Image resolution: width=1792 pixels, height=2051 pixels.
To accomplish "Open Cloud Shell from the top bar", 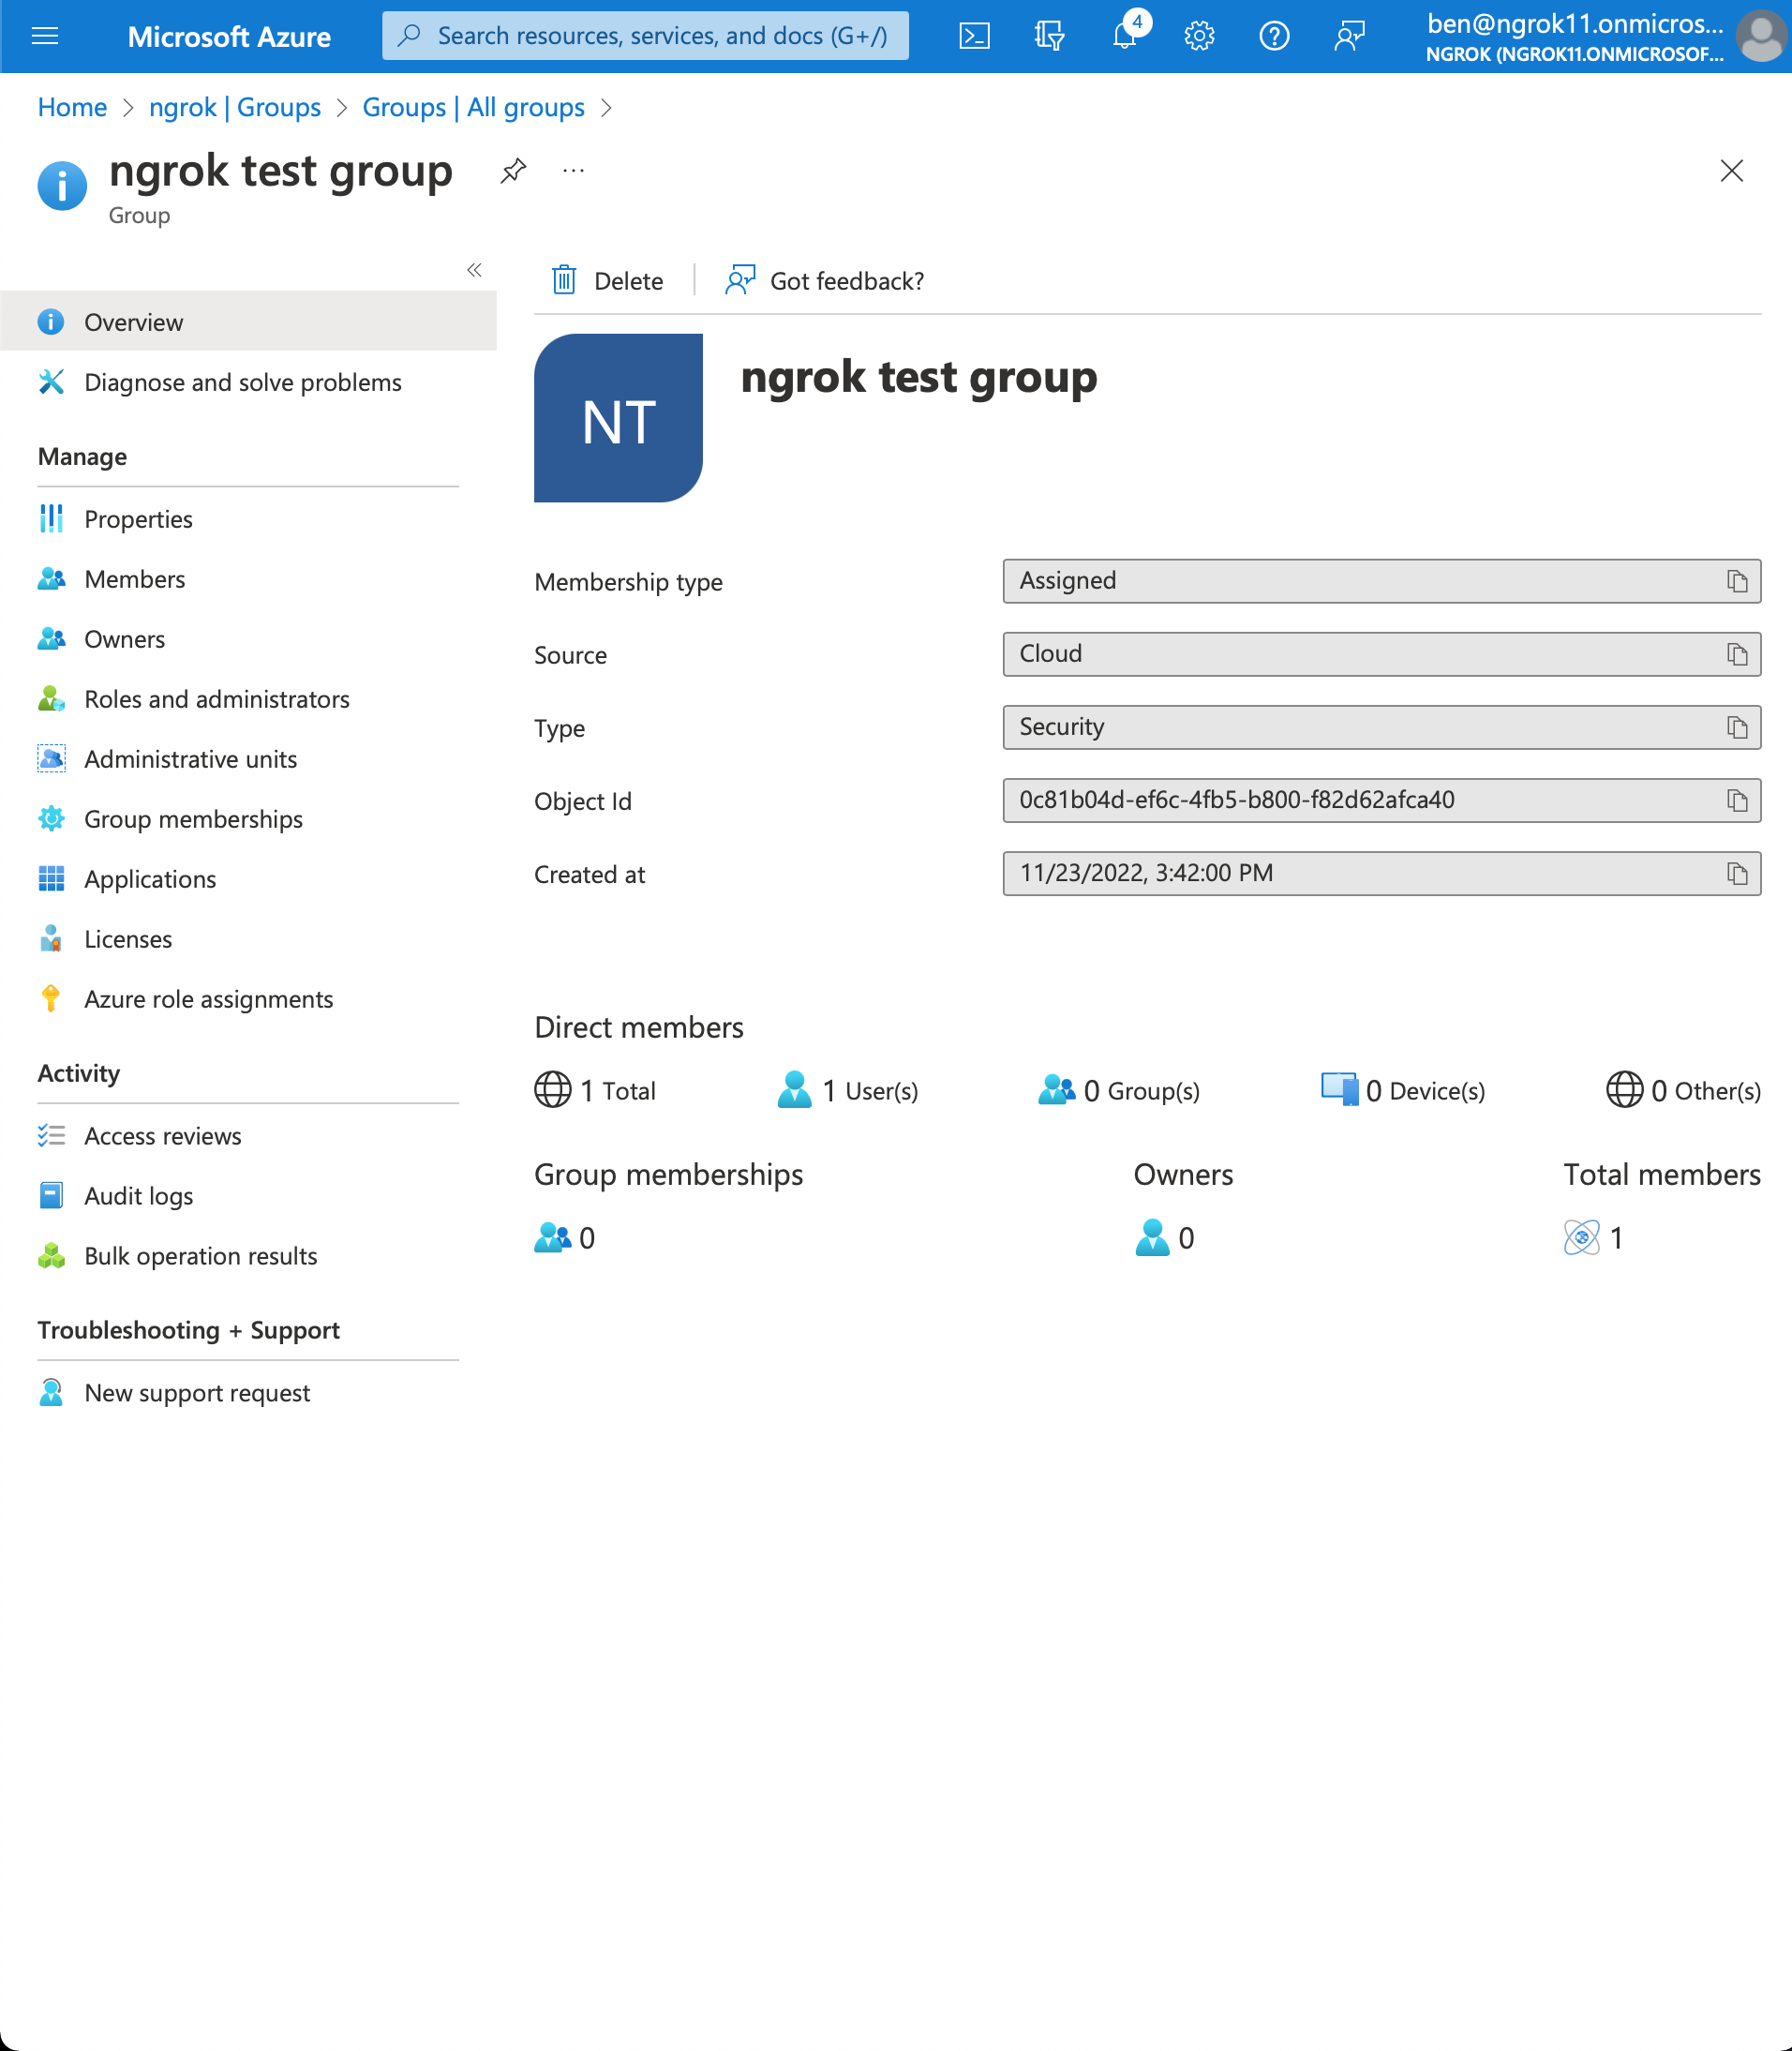I will [x=974, y=36].
